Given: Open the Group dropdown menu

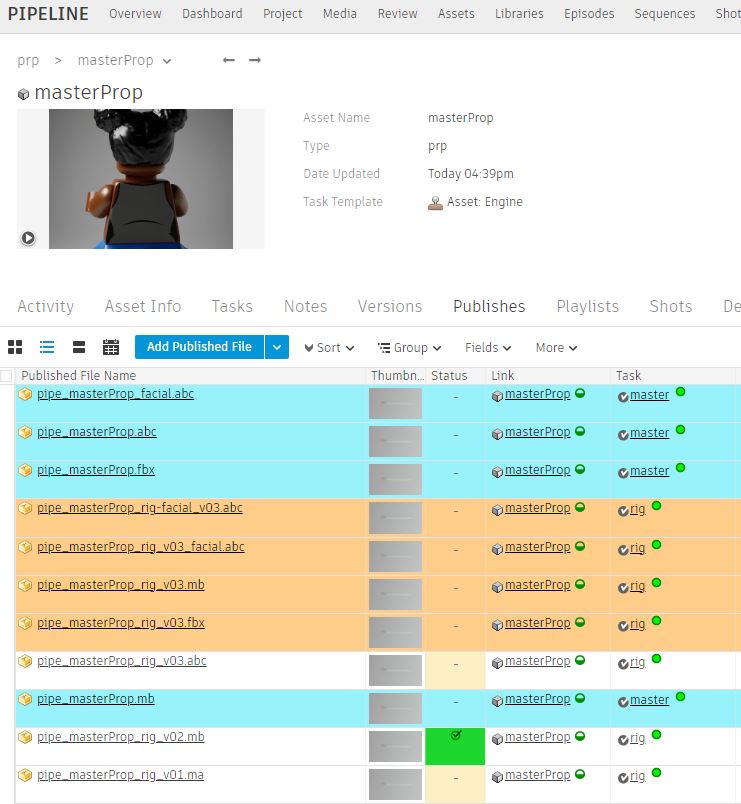Looking at the screenshot, I should 410,348.
